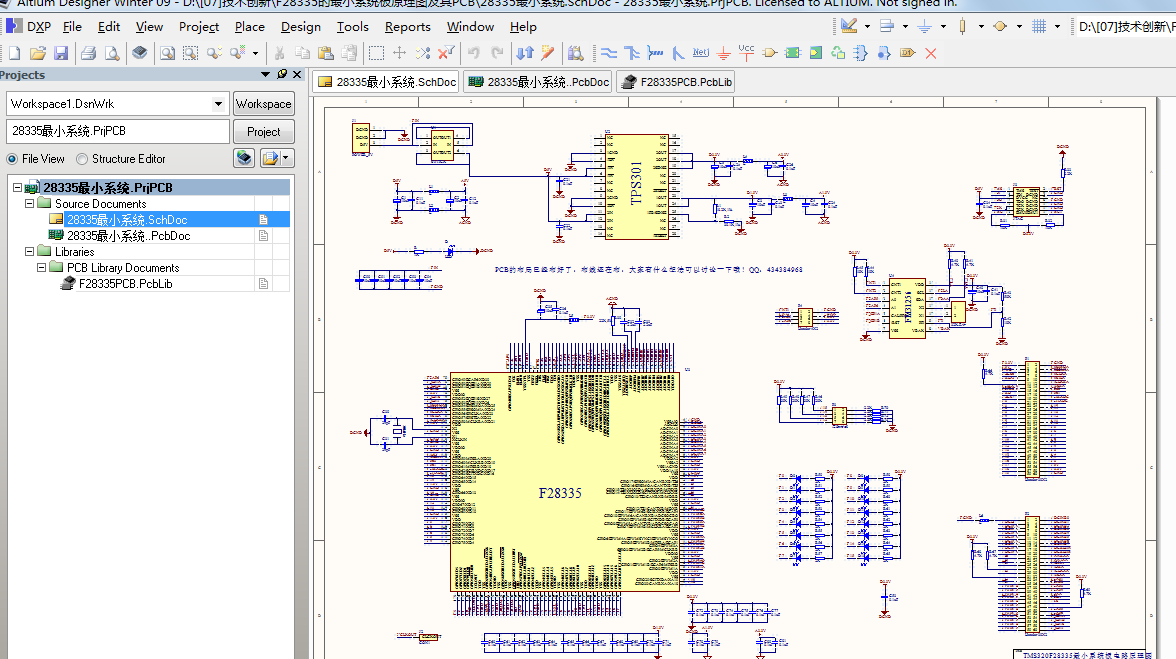Open the Reports menu

click(x=407, y=26)
